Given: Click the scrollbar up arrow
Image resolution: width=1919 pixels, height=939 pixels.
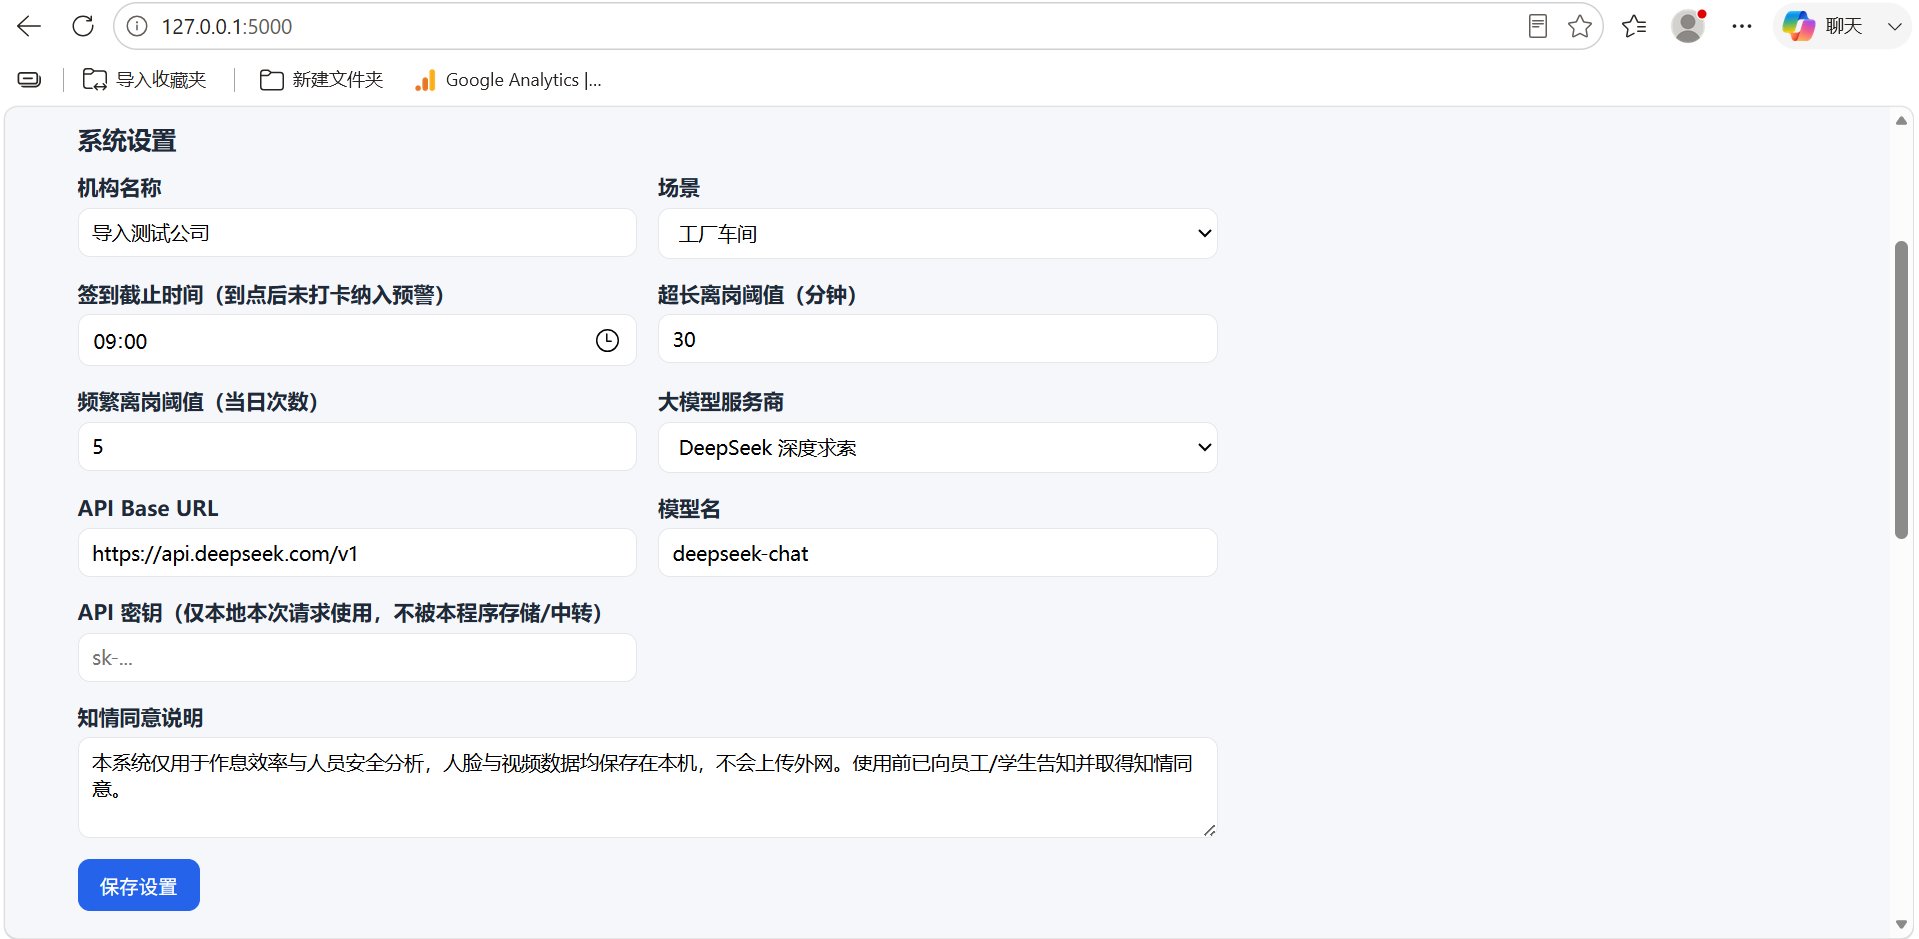Looking at the screenshot, I should pos(1901,120).
